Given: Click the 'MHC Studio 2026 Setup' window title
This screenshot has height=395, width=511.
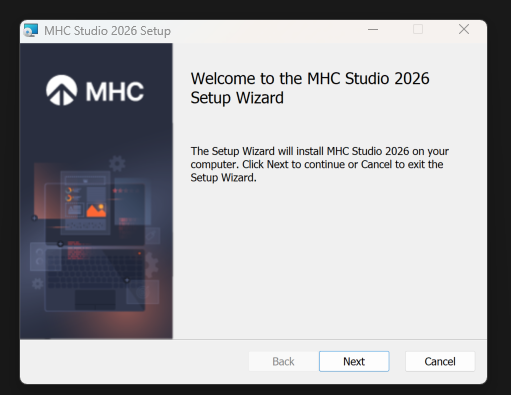Looking at the screenshot, I should pos(107,31).
